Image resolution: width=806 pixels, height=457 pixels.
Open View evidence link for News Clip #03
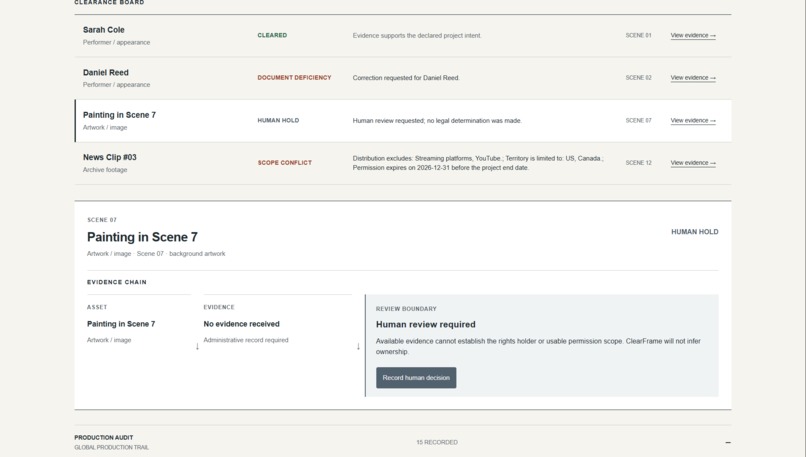(693, 163)
